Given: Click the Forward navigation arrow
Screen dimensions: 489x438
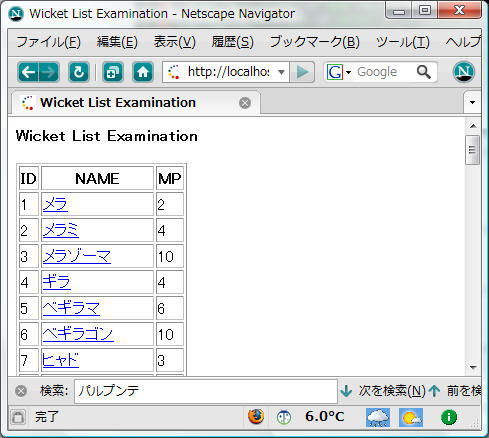Looking at the screenshot, I should pyautogui.click(x=49, y=72).
